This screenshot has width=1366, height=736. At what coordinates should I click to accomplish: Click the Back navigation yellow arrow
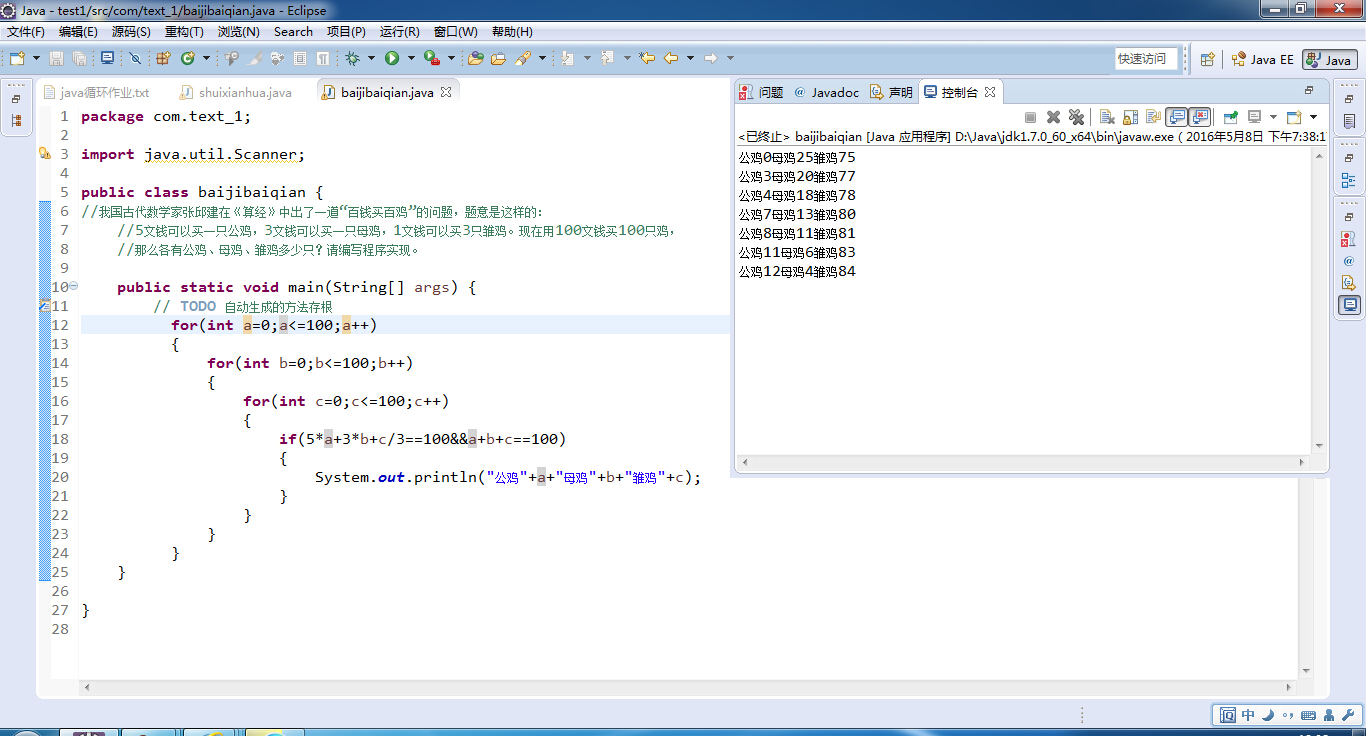[x=671, y=58]
